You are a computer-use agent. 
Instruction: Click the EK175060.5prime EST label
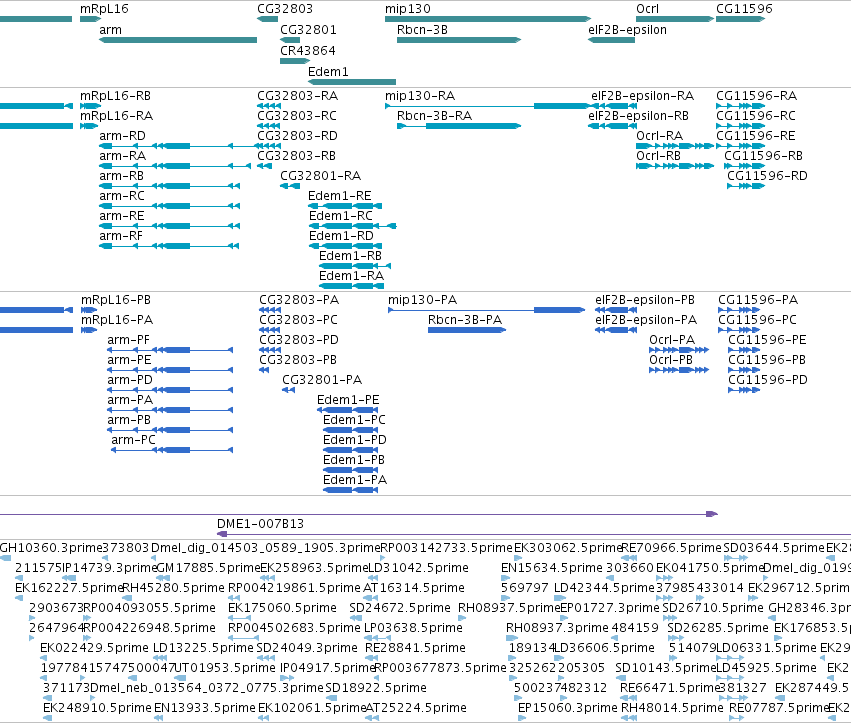282,608
